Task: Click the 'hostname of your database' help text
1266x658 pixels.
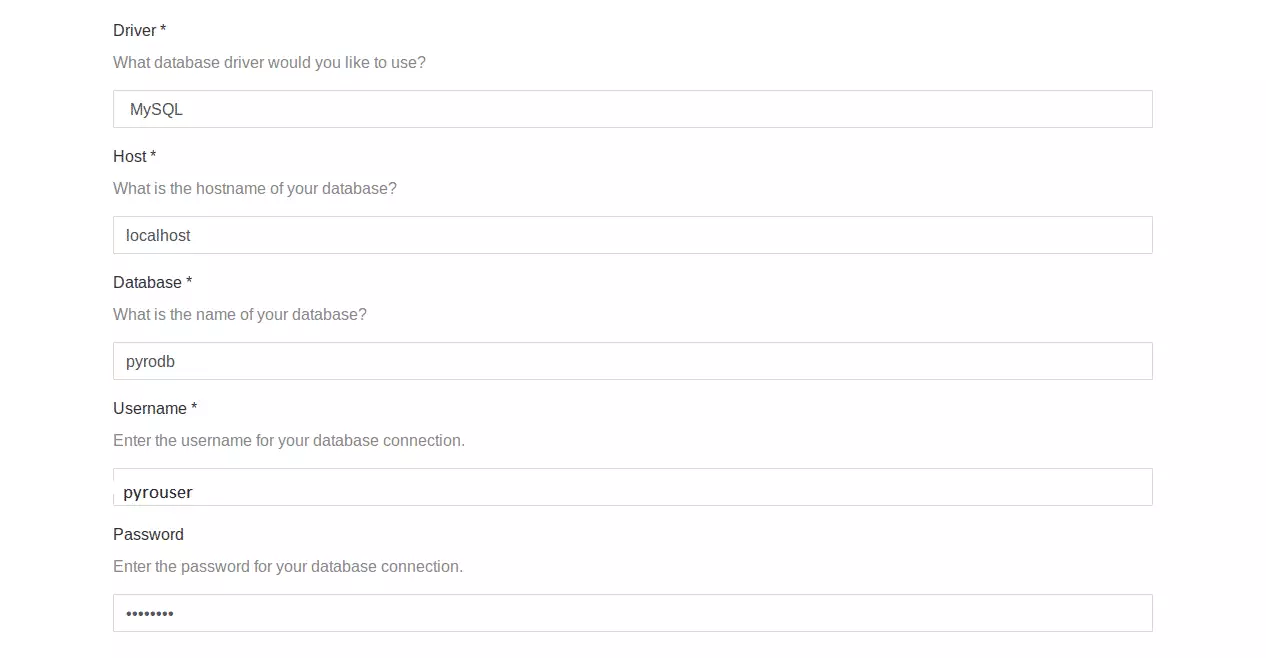Action: [x=255, y=189]
